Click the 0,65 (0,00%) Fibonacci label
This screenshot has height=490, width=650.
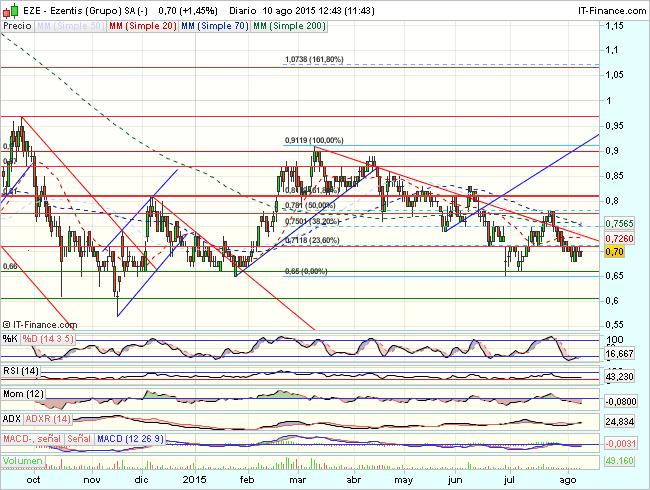306,272
